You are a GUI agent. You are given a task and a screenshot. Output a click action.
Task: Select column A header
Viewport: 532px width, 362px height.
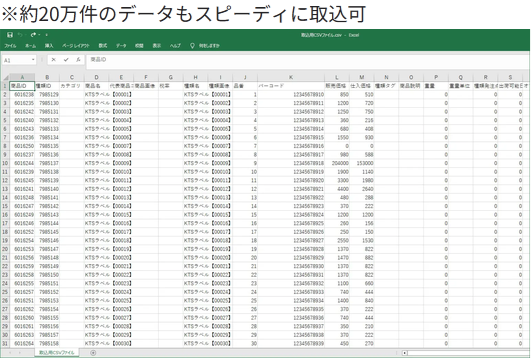tap(22, 77)
